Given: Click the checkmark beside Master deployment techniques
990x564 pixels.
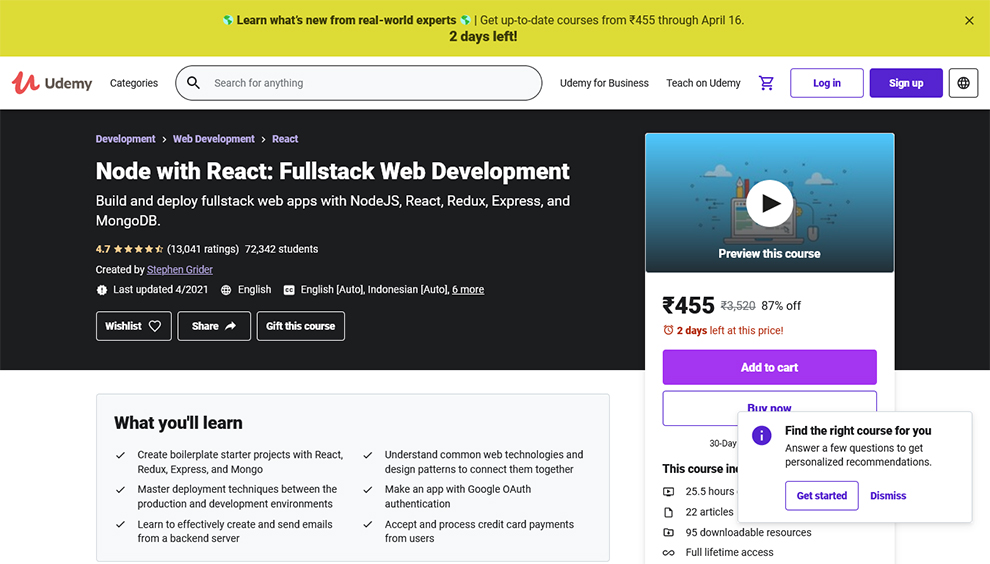Looking at the screenshot, I should pyautogui.click(x=120, y=489).
